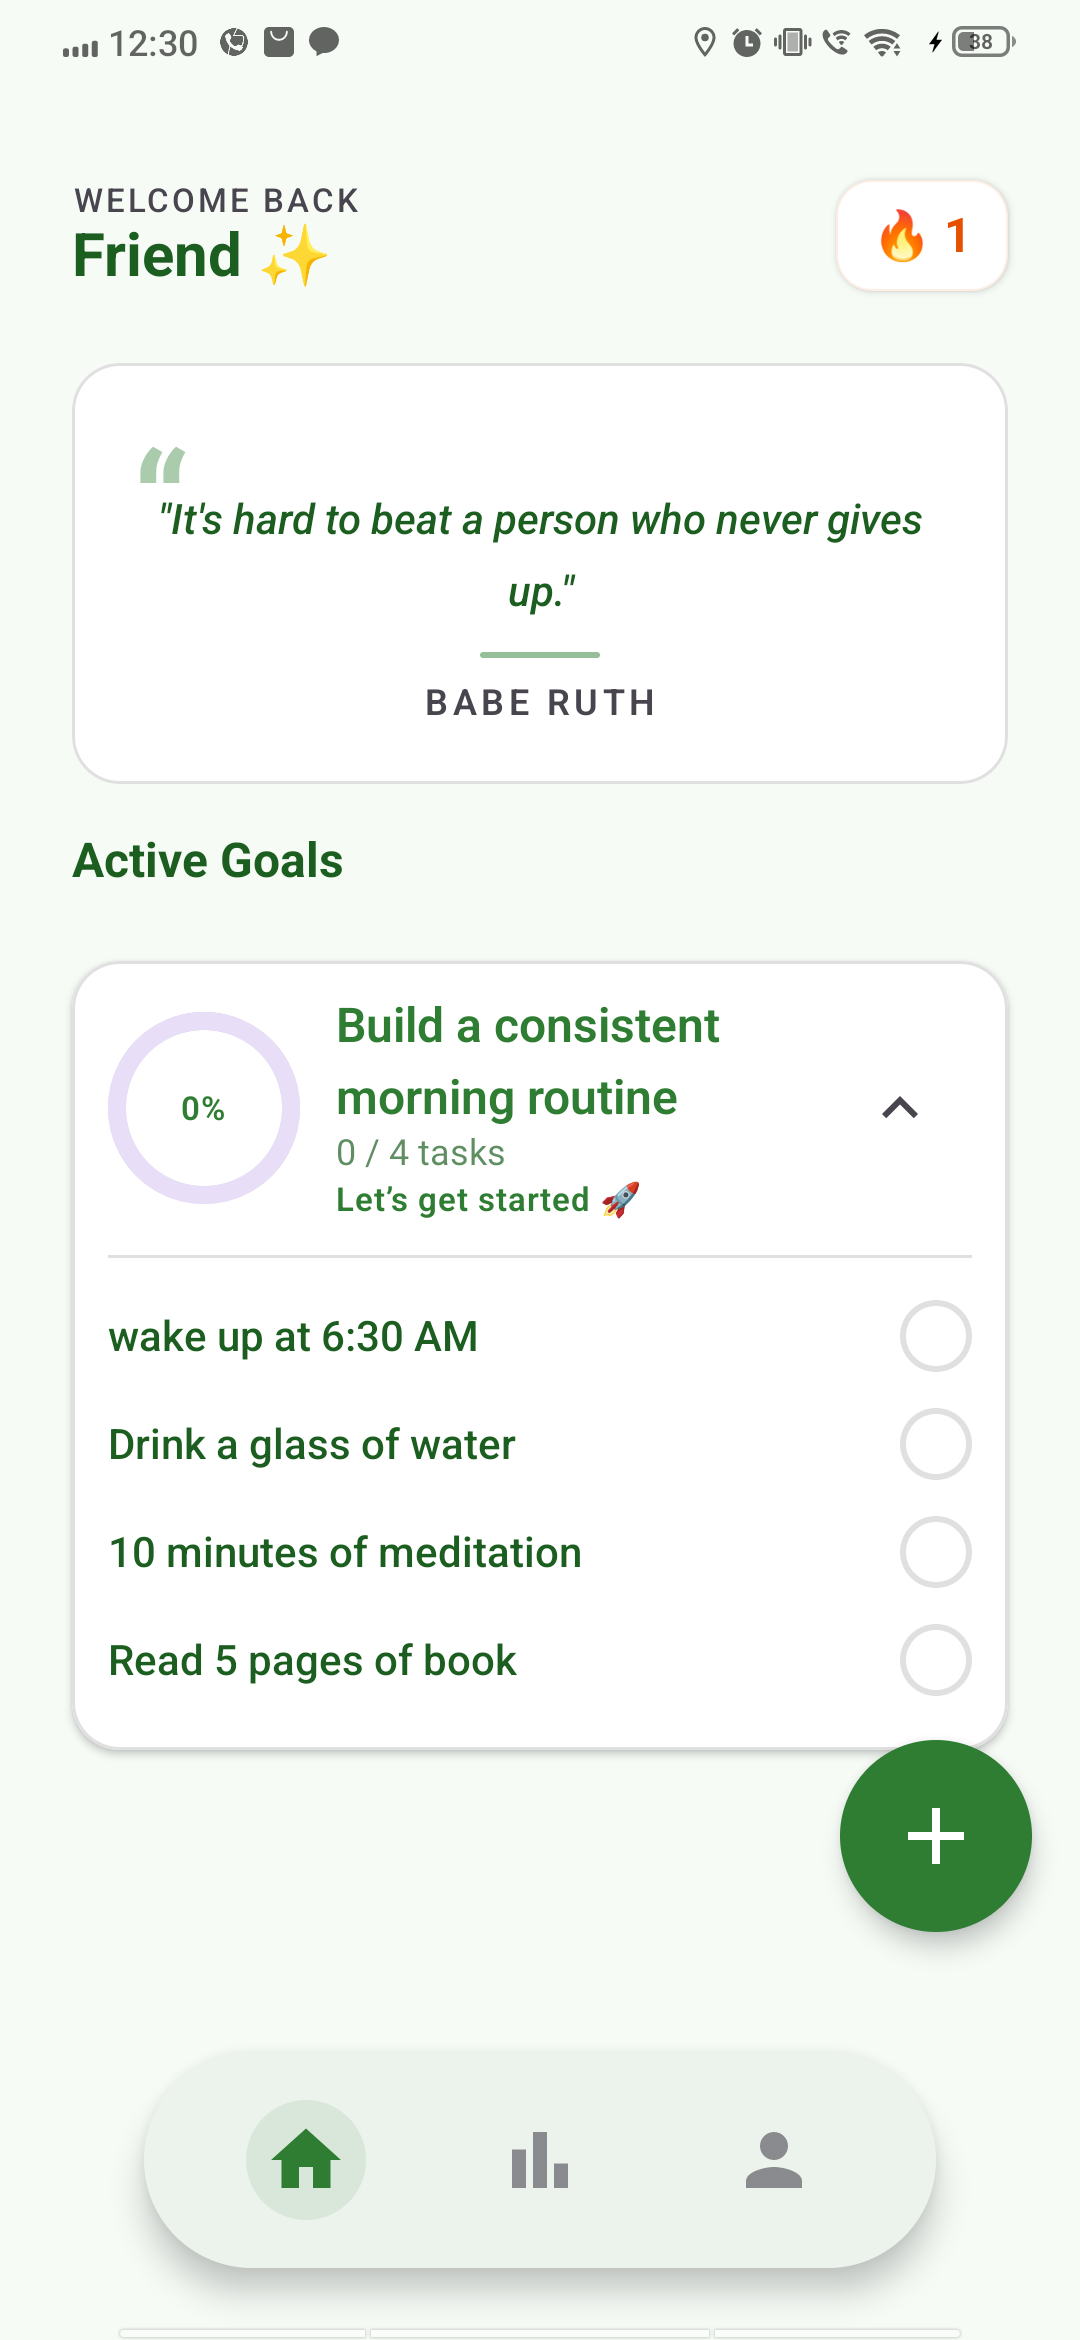The width and height of the screenshot is (1080, 2340).
Task: Check off wake up at 6:30 AM
Action: (935, 1336)
